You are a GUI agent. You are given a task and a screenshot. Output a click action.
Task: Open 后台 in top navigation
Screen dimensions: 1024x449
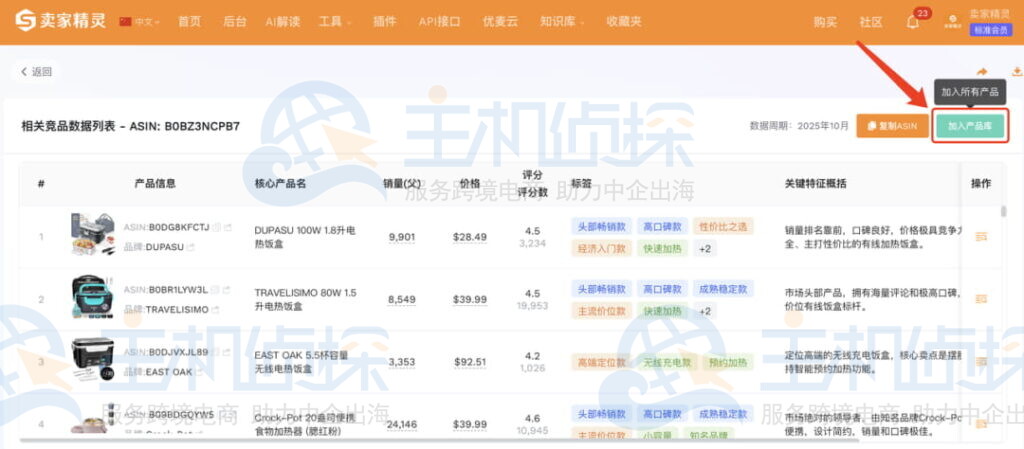pyautogui.click(x=234, y=22)
